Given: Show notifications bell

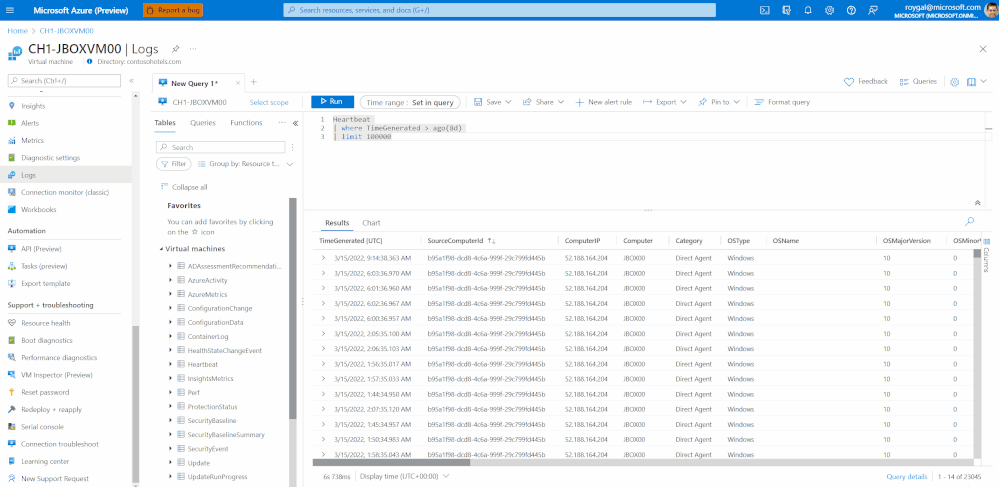Looking at the screenshot, I should tap(808, 10).
